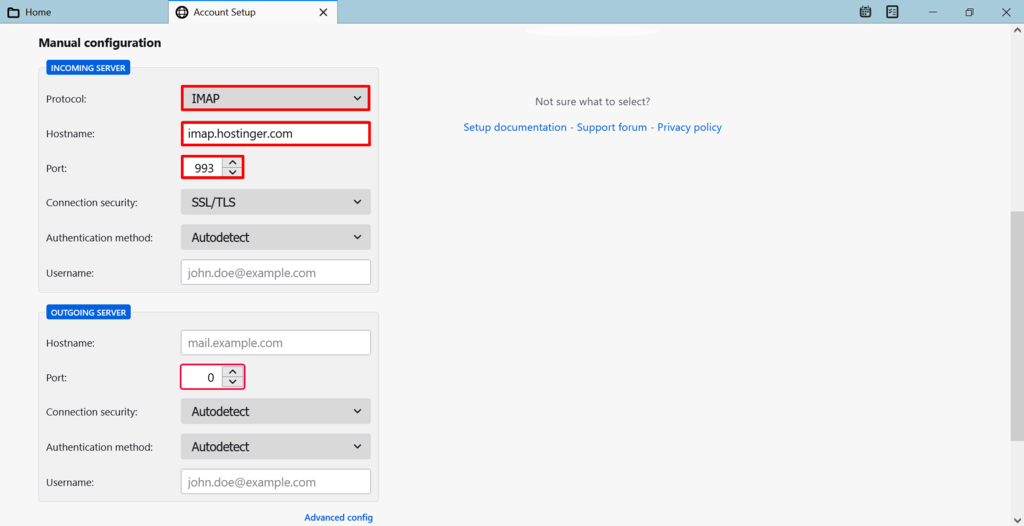Open the Calendar icon in title bar
The image size is (1024, 526).
(x=866, y=12)
